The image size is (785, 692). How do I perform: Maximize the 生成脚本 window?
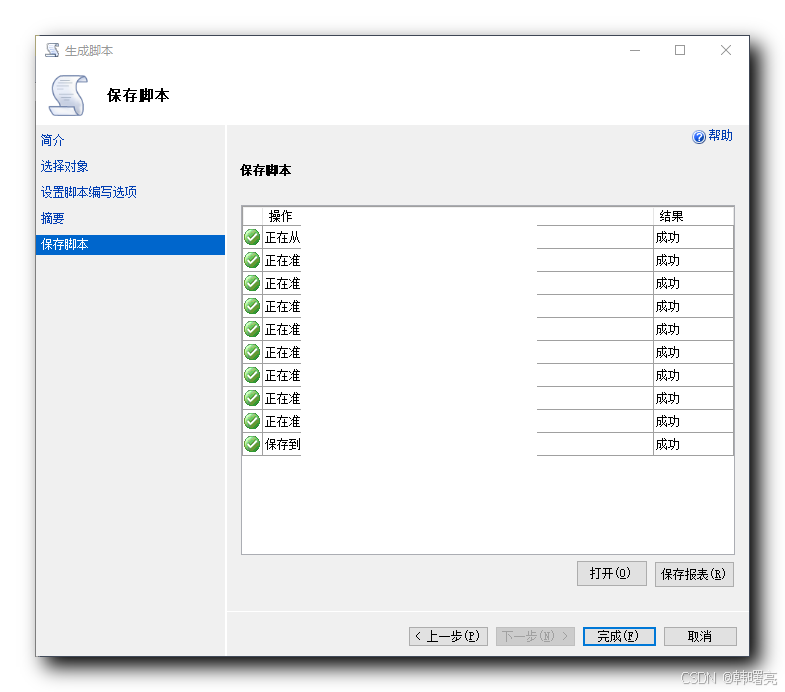(x=679, y=50)
